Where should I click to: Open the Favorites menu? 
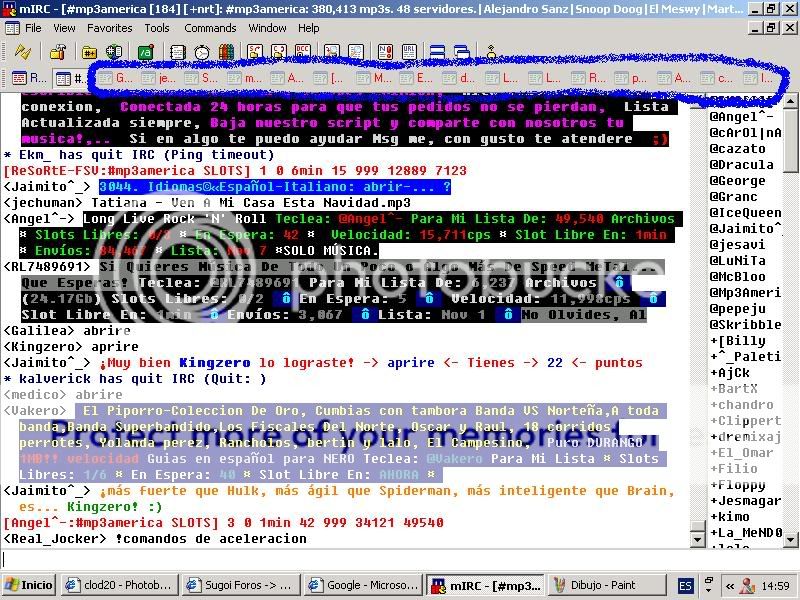(x=110, y=28)
